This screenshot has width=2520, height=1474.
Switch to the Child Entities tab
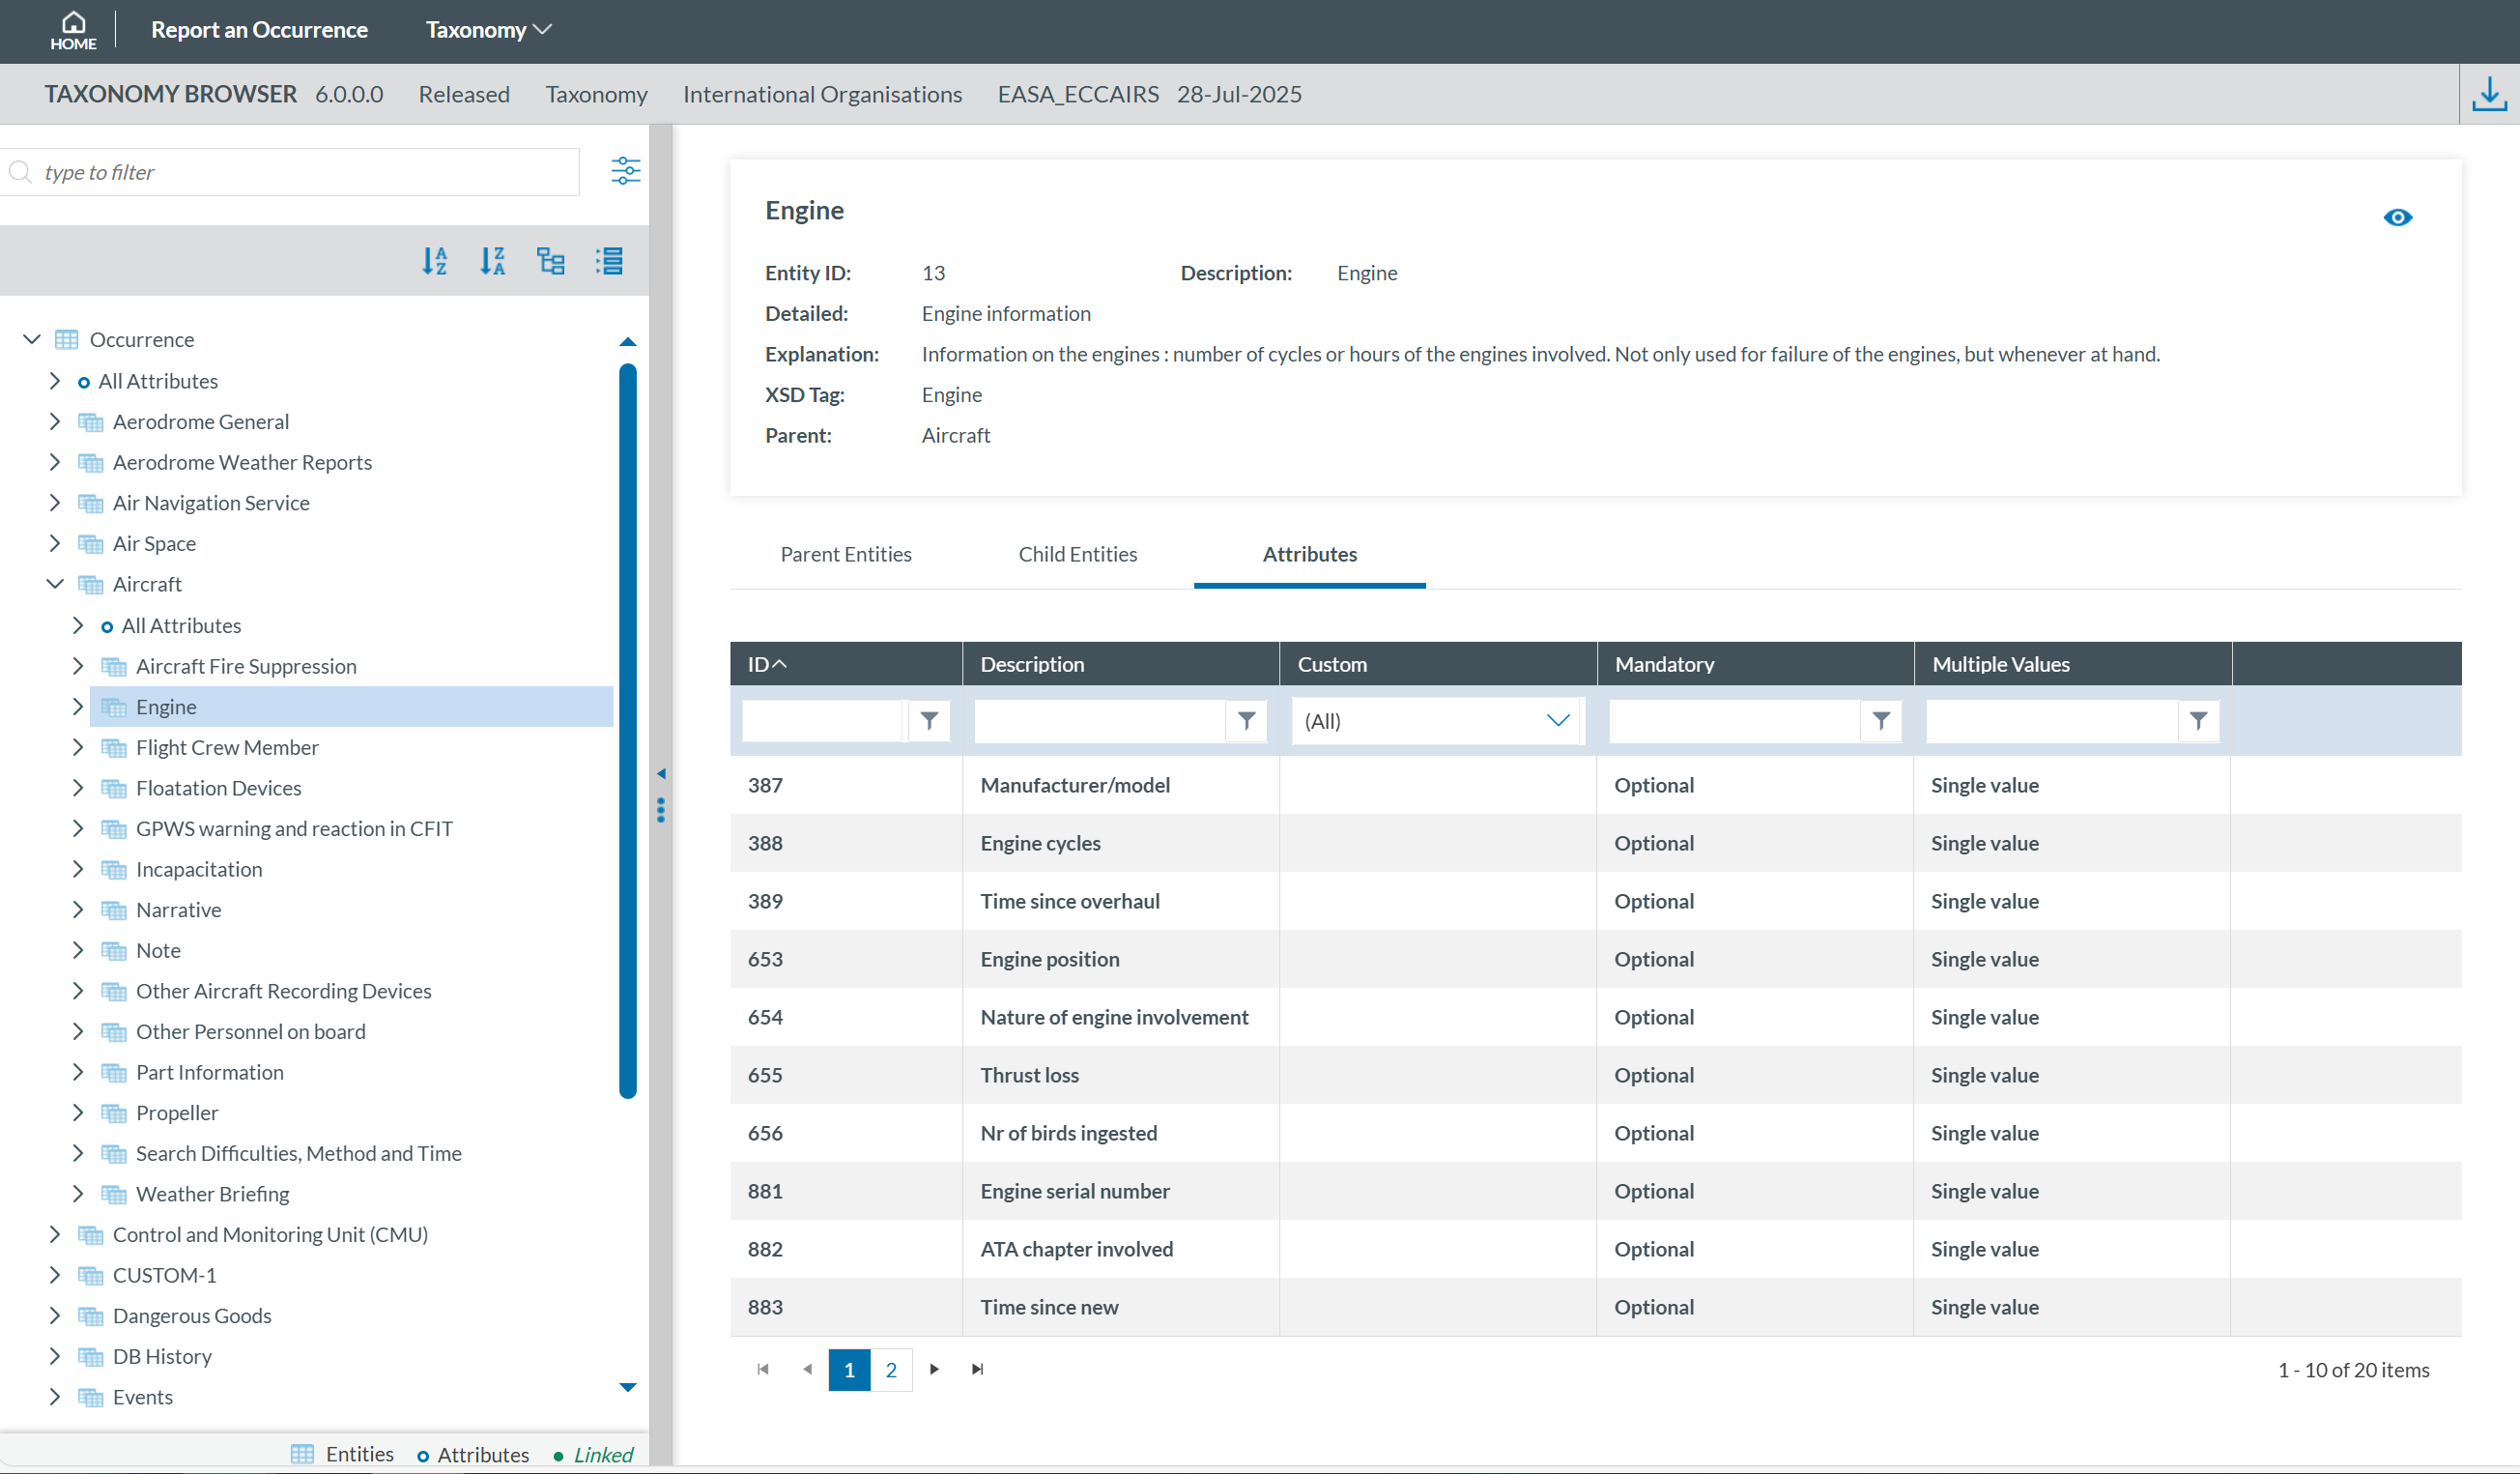pos(1077,554)
